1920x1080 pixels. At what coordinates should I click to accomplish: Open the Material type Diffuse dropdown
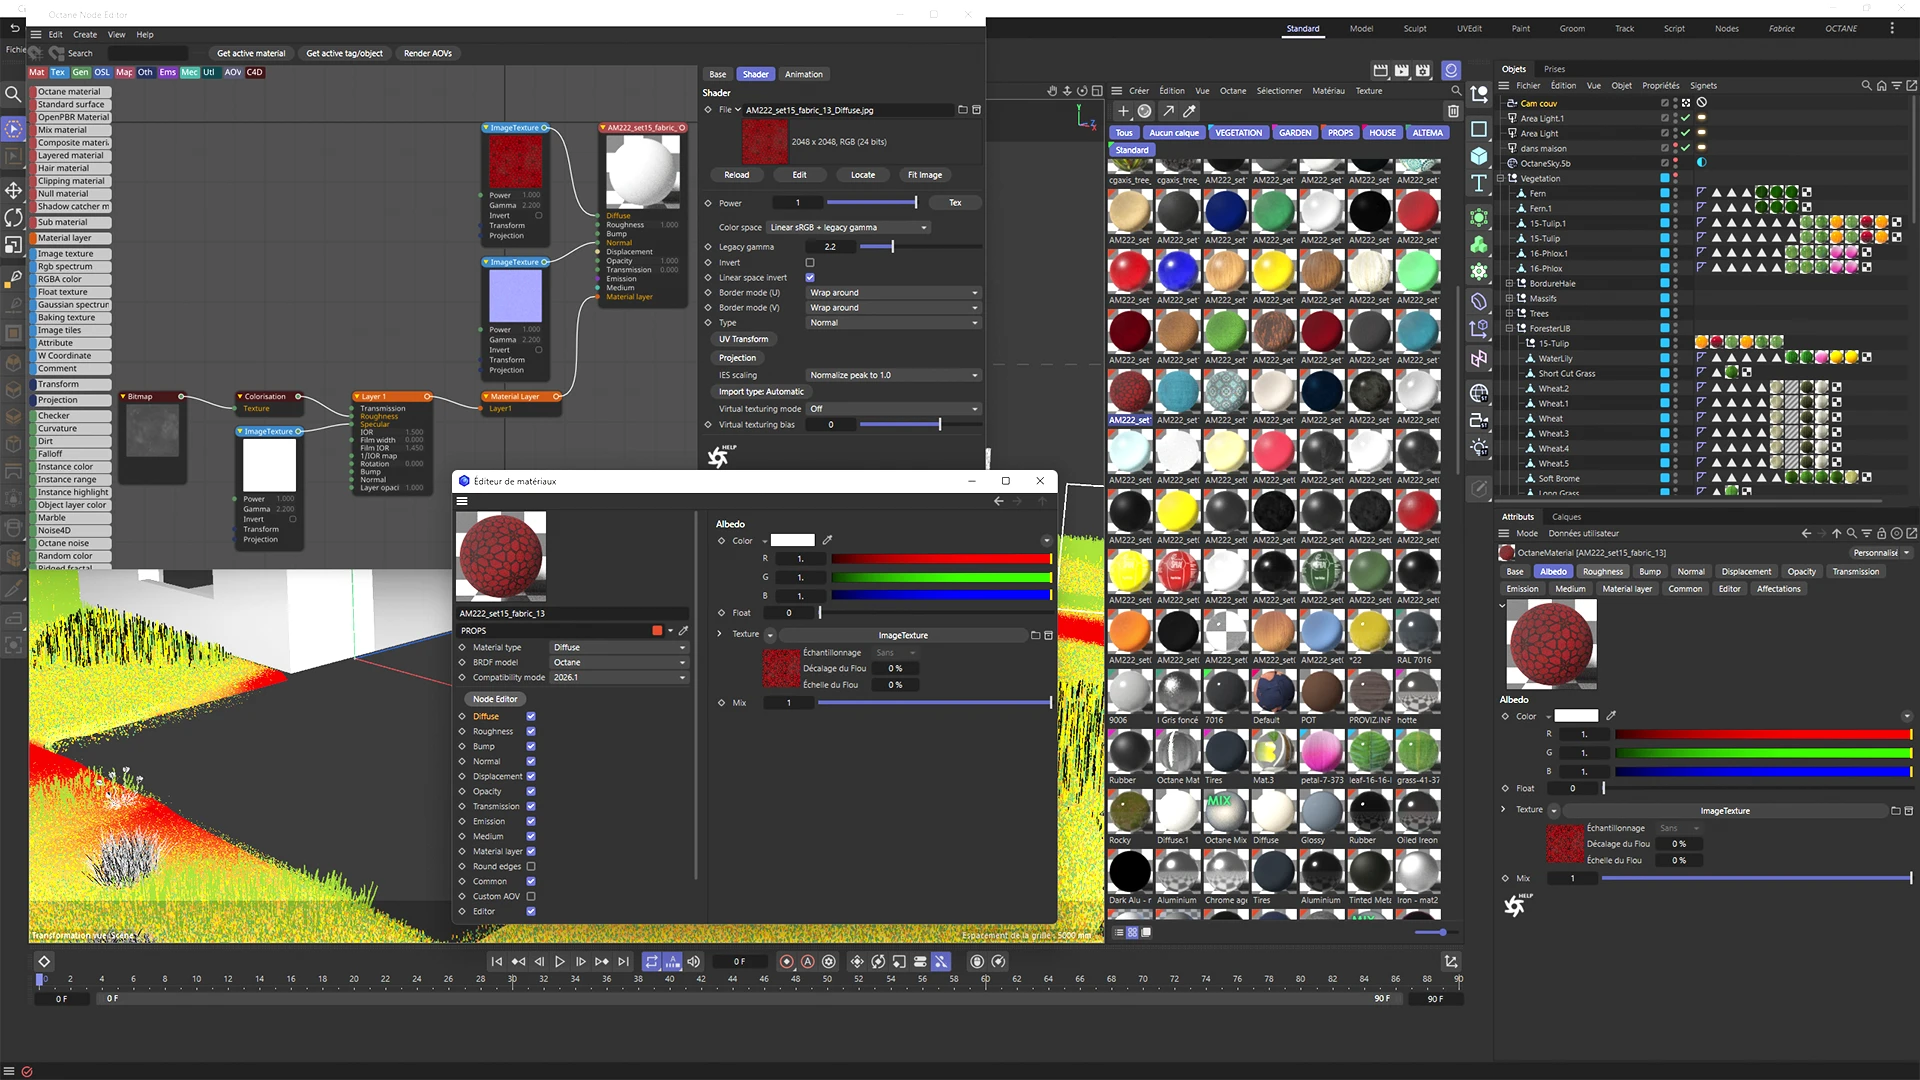pyautogui.click(x=619, y=648)
